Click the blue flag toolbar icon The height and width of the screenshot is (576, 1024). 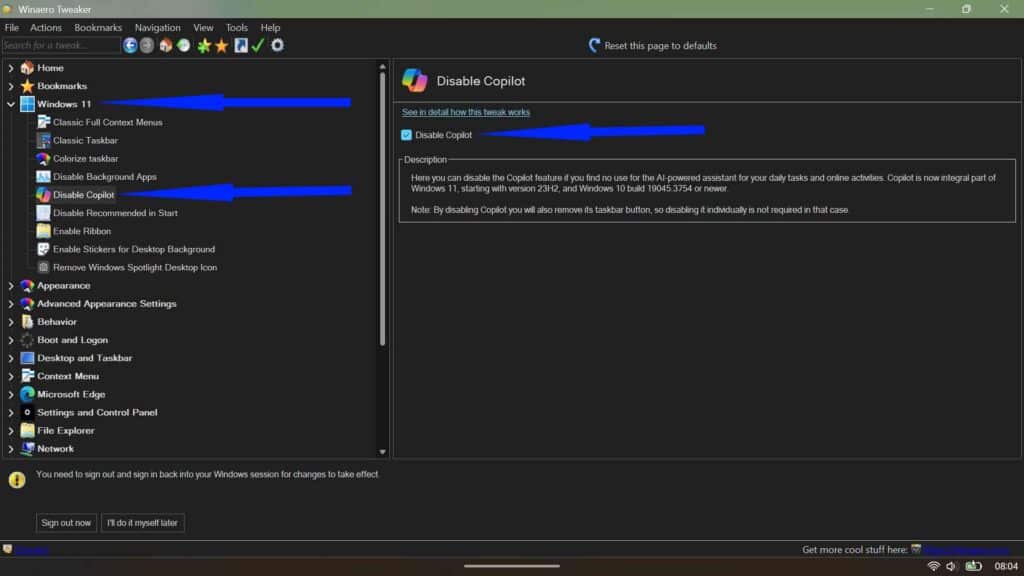(240, 45)
